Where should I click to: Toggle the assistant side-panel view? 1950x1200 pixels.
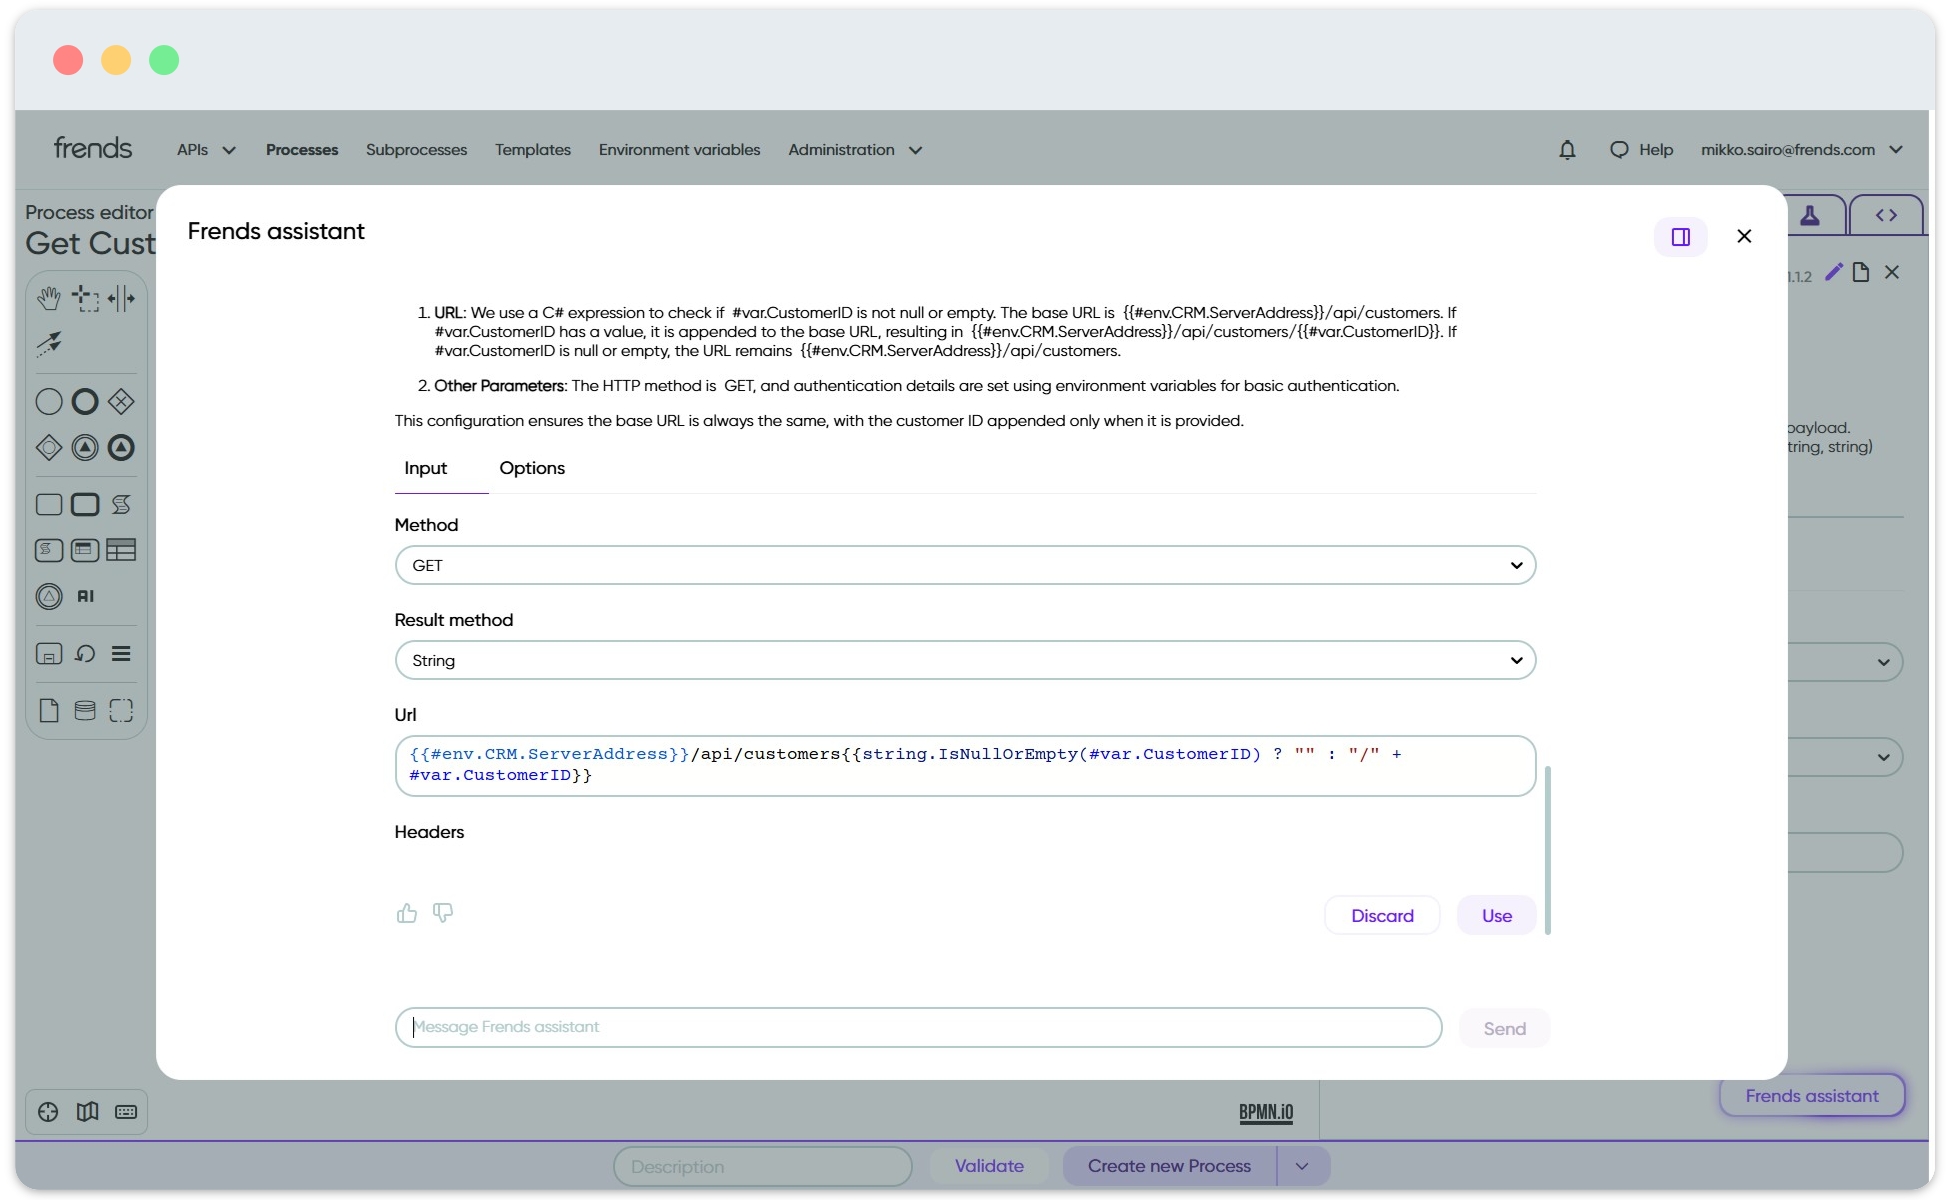pyautogui.click(x=1681, y=236)
